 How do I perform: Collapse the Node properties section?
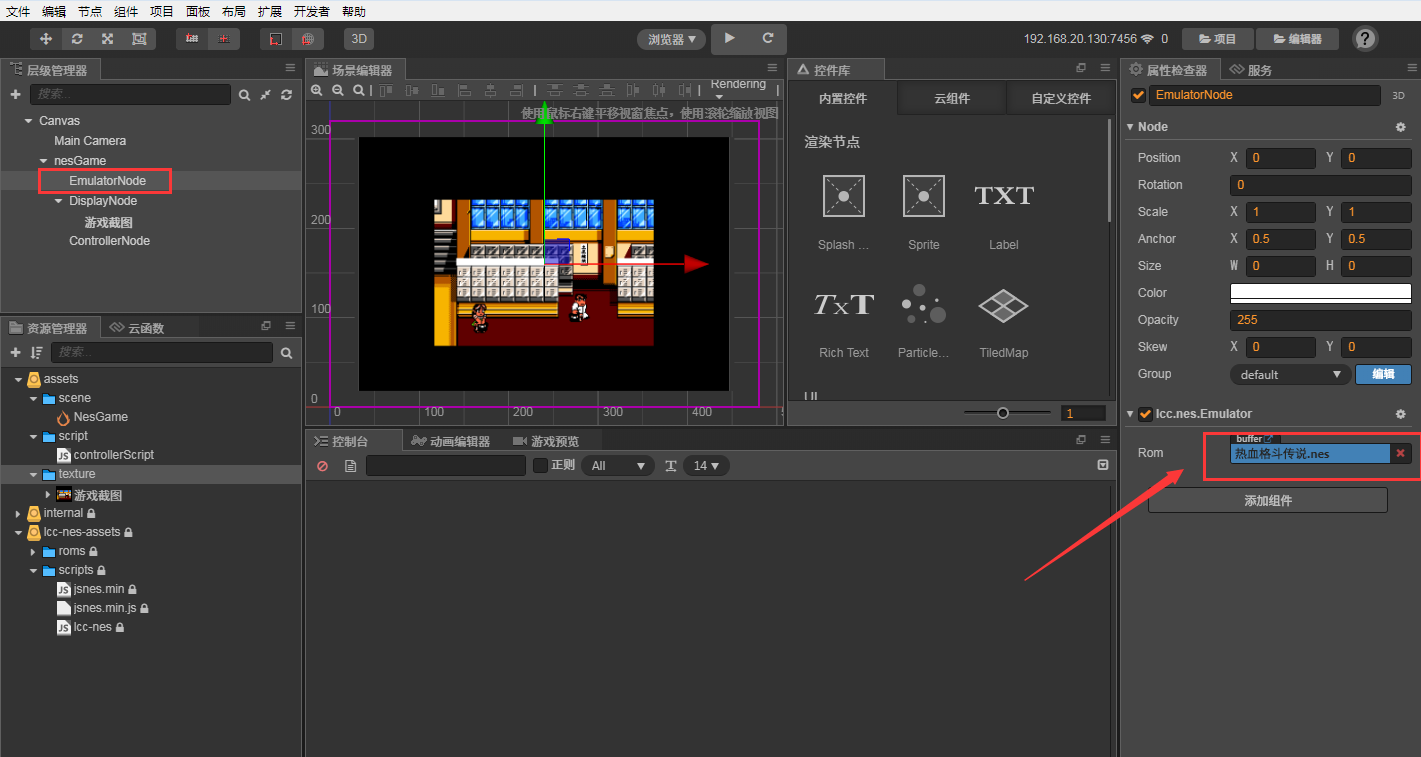click(1130, 127)
